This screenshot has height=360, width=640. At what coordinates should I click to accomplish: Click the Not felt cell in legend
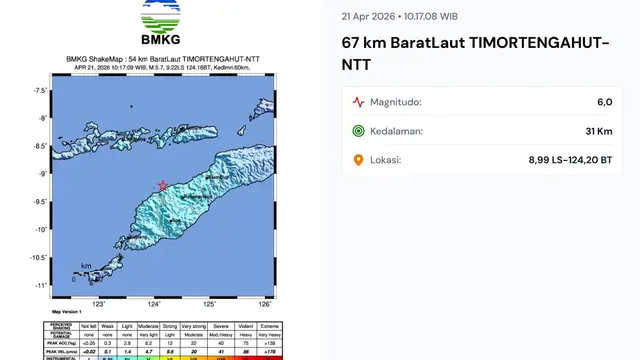coord(89,326)
